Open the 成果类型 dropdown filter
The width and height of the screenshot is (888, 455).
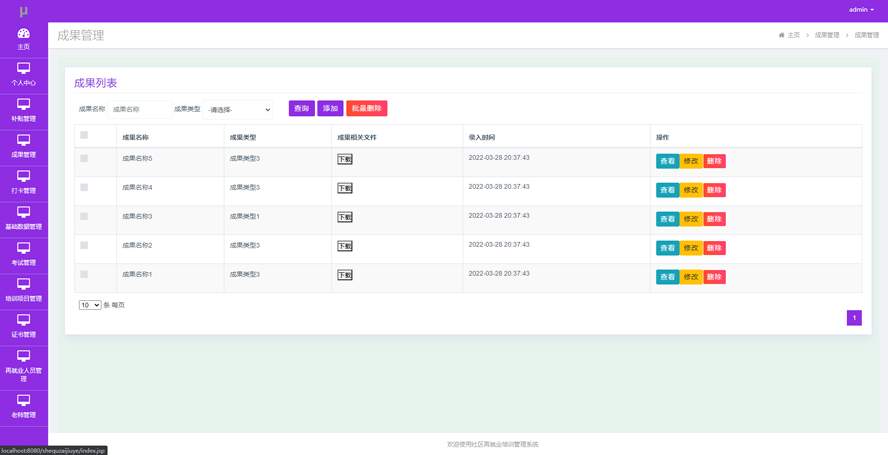click(238, 109)
